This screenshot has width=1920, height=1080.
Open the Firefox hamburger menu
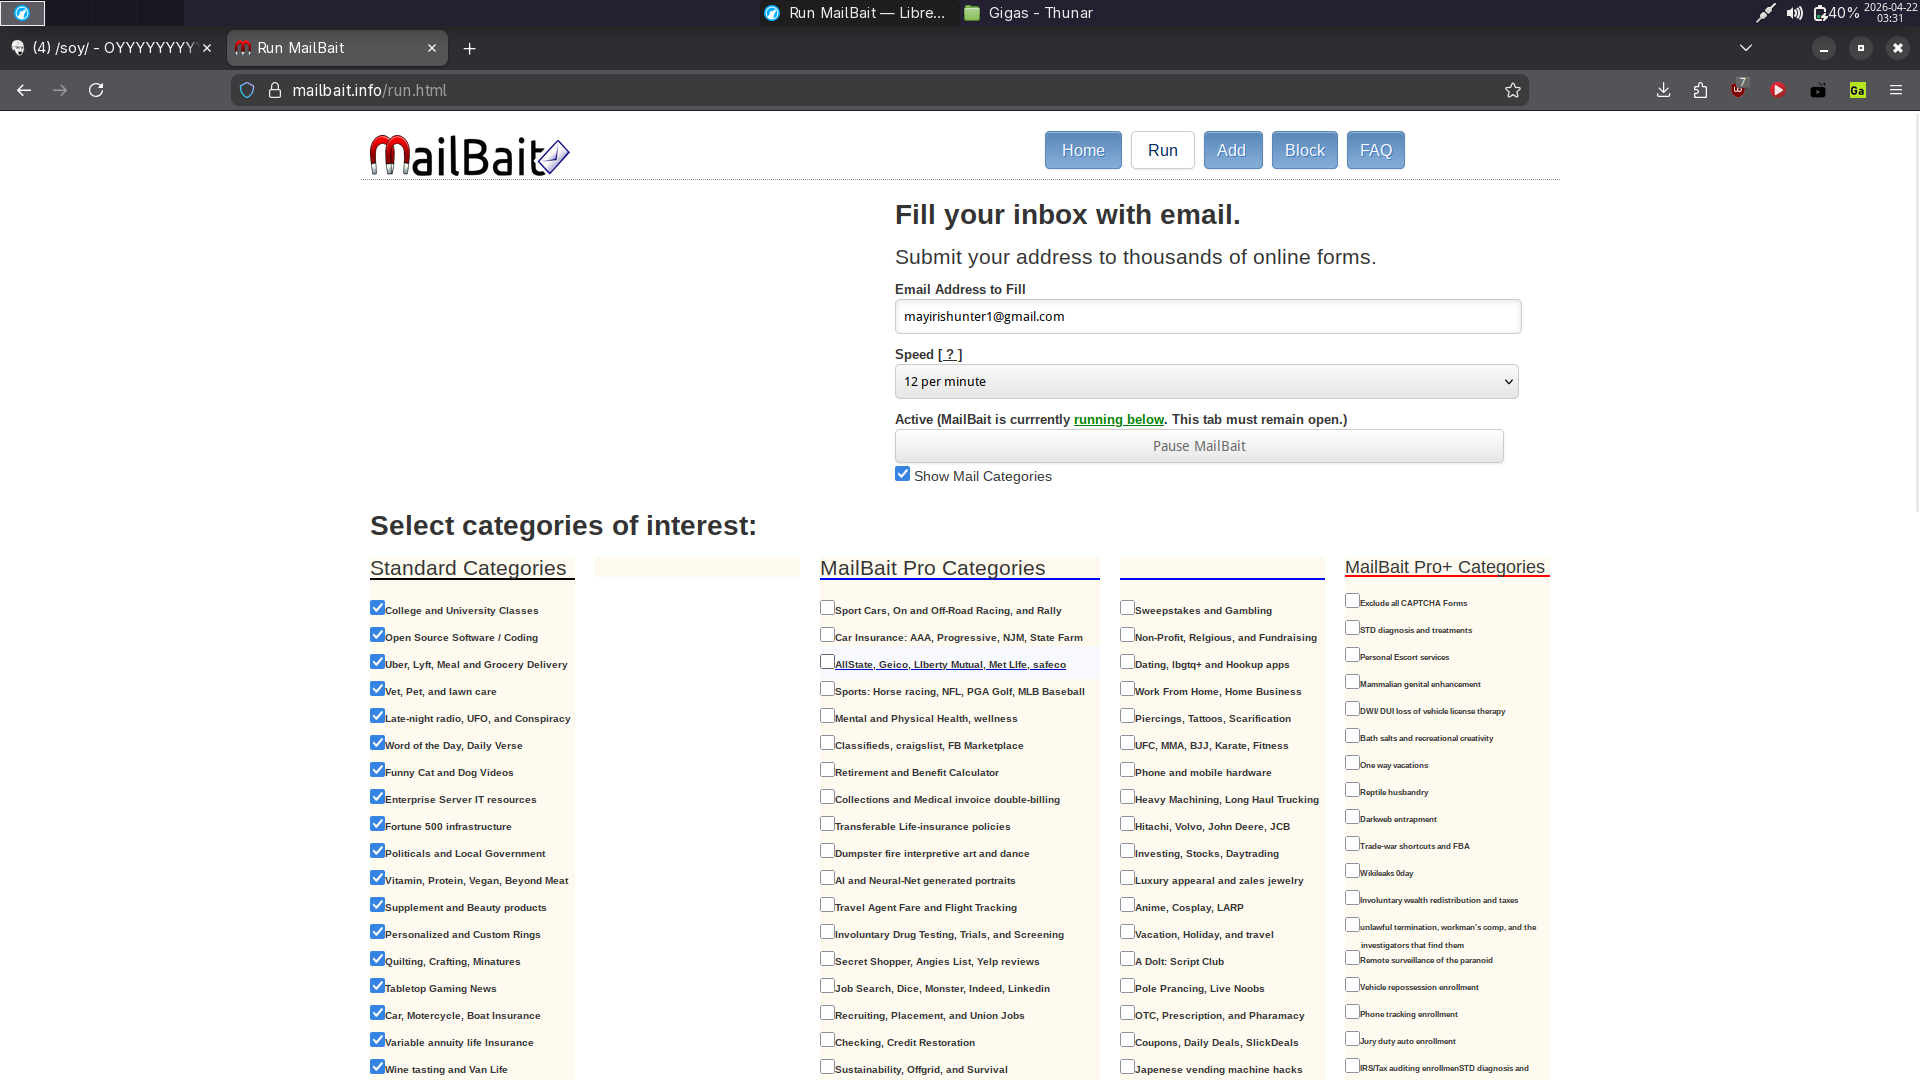(x=1895, y=90)
